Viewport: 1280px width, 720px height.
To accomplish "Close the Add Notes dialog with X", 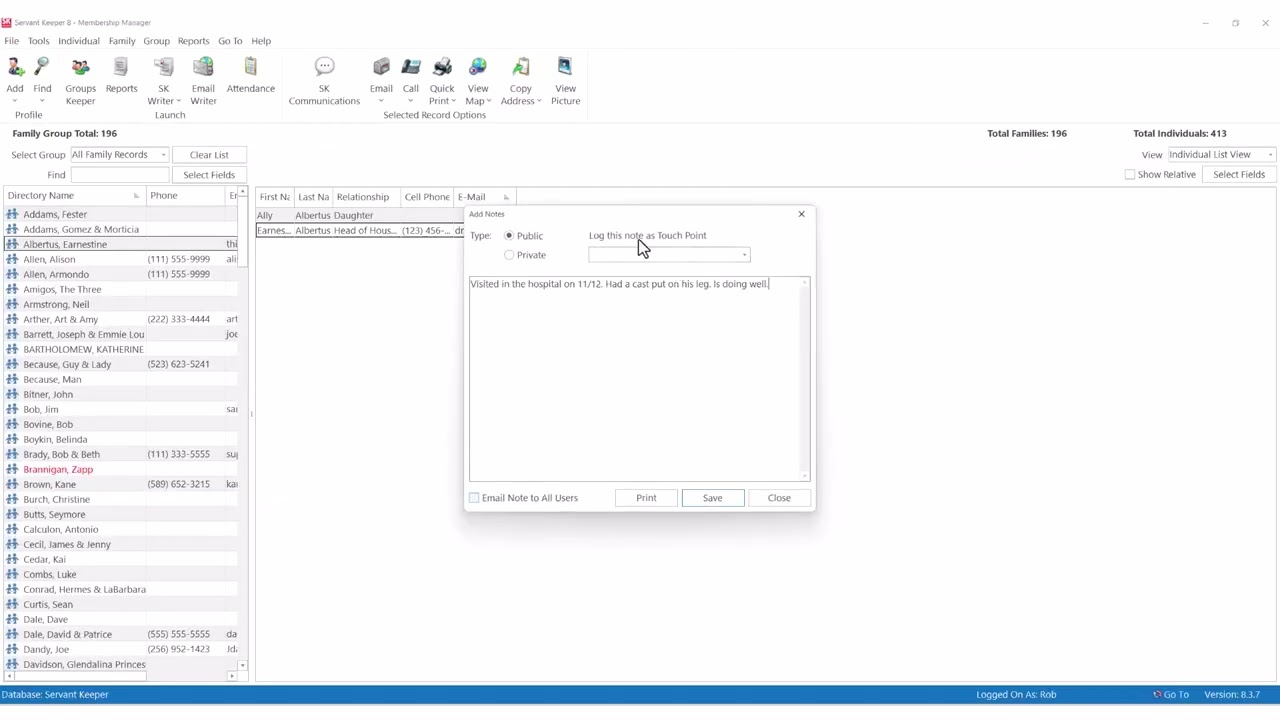I will click(801, 214).
